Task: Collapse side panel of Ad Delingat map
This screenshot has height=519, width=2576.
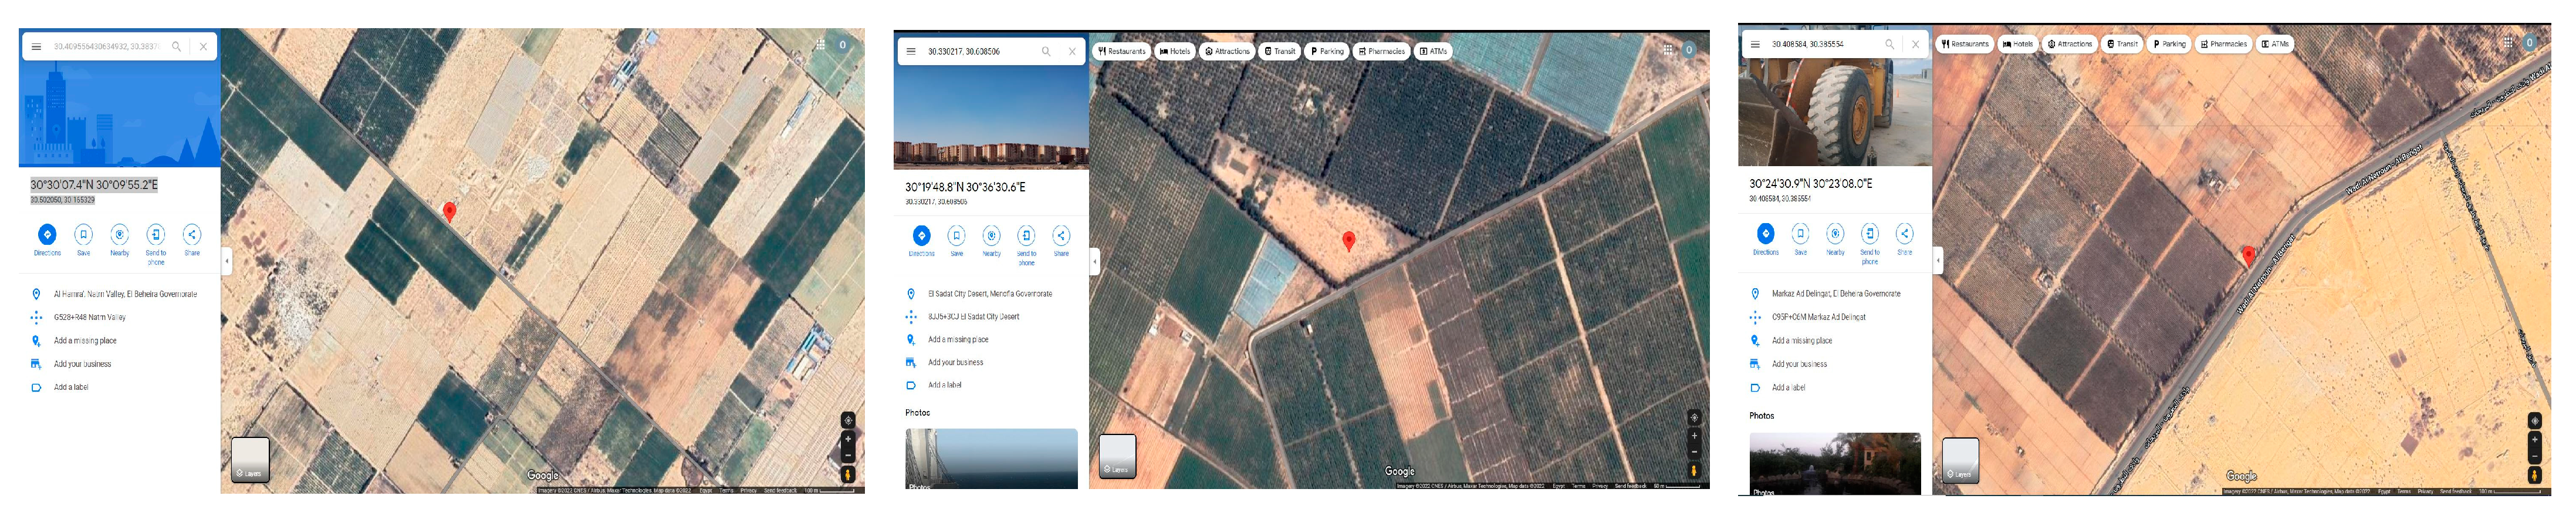Action: [x=1938, y=261]
